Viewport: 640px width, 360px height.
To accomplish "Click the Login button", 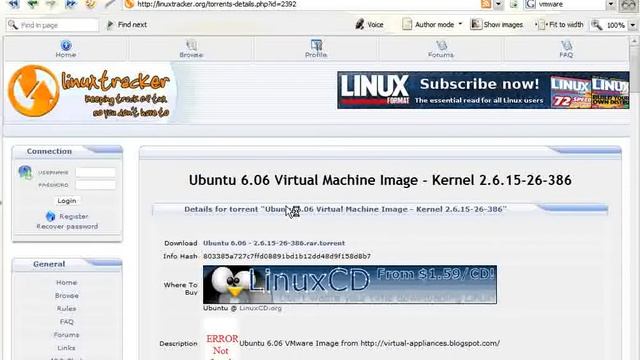I will 67,201.
